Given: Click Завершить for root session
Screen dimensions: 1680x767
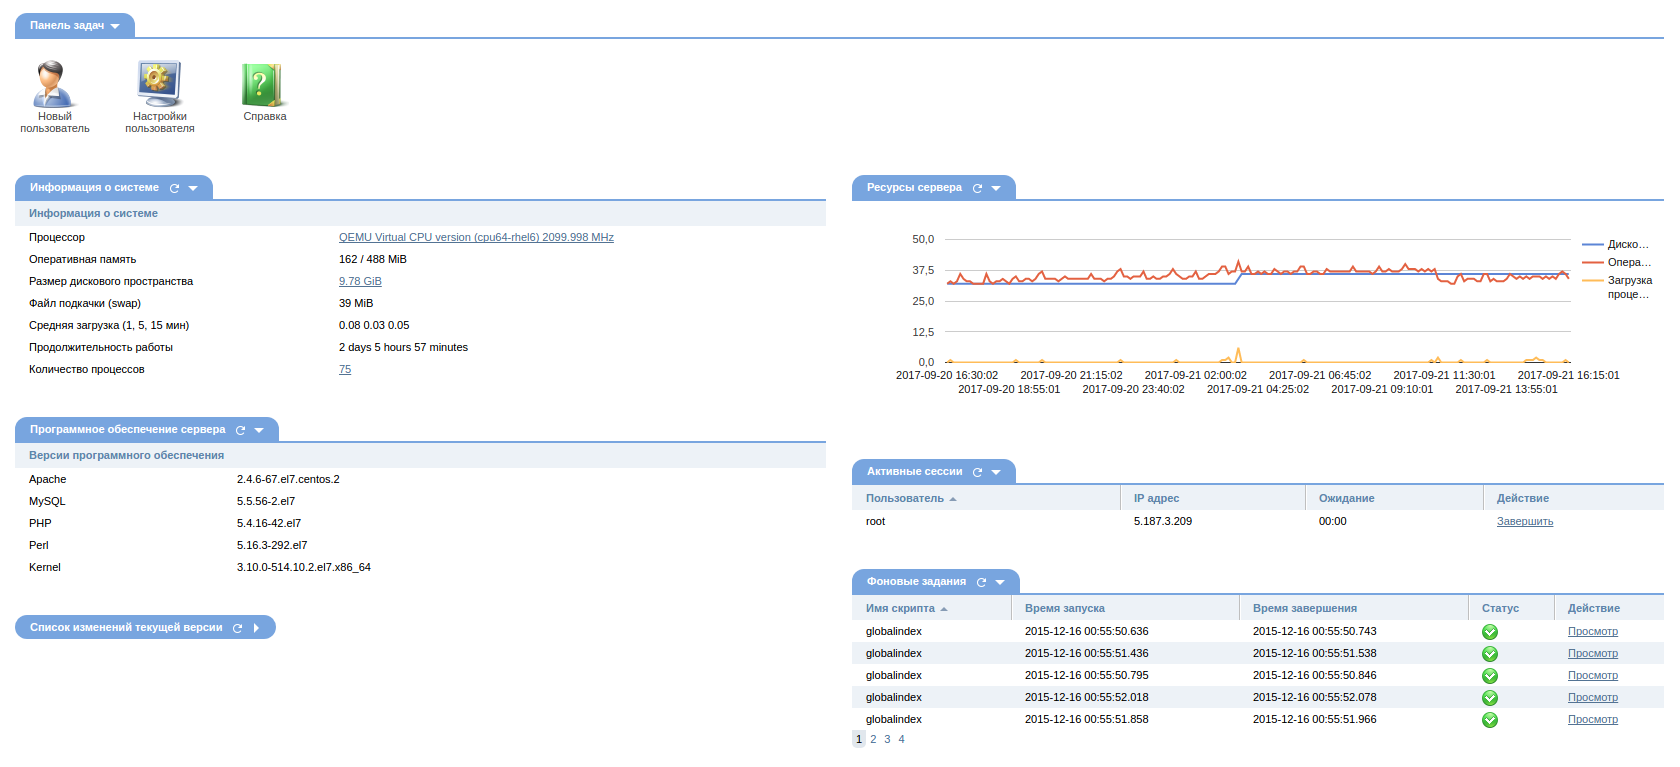Looking at the screenshot, I should click(x=1525, y=522).
